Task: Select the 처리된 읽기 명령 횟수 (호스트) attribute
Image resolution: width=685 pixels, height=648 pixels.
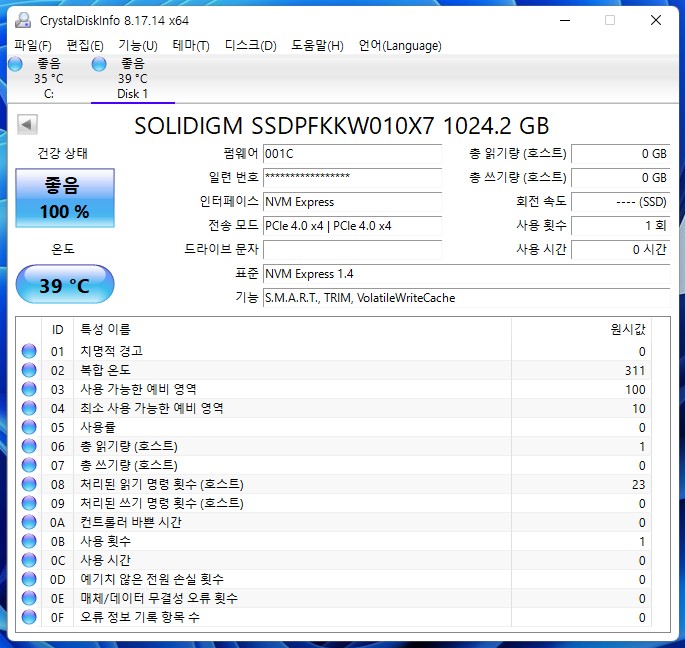Action: tap(162, 484)
